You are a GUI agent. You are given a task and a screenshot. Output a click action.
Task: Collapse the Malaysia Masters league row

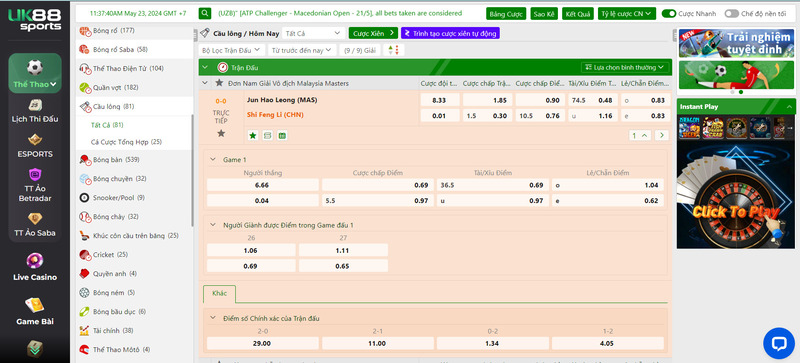(205, 83)
